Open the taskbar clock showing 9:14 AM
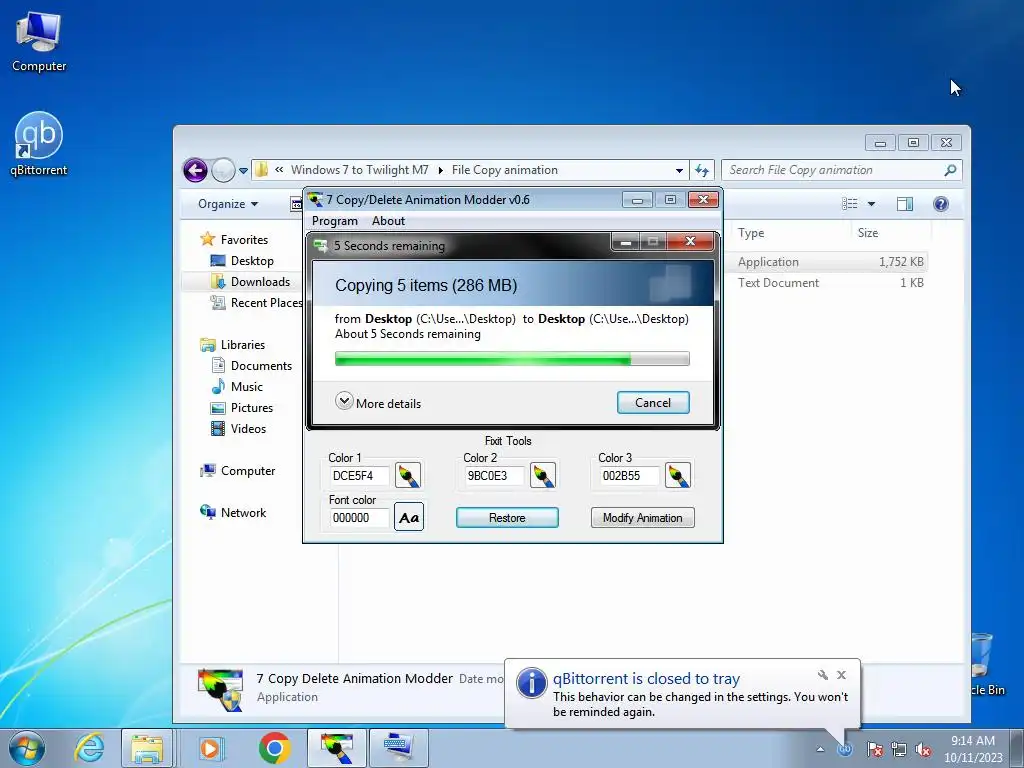 coord(973,748)
